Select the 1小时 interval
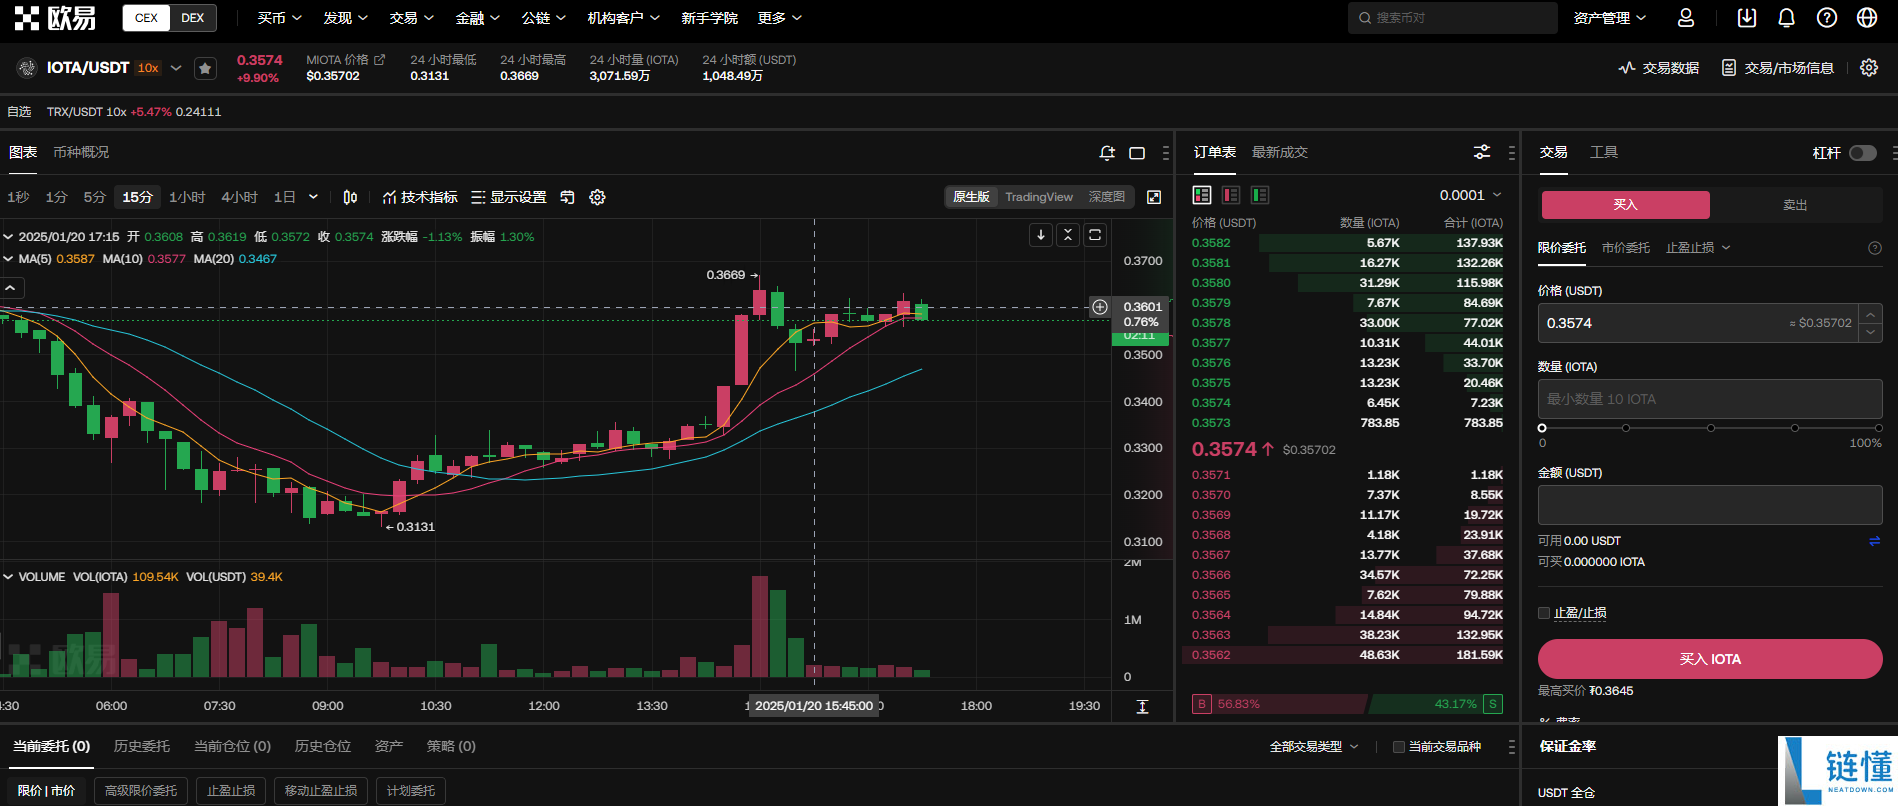The height and width of the screenshot is (806, 1898). [187, 197]
